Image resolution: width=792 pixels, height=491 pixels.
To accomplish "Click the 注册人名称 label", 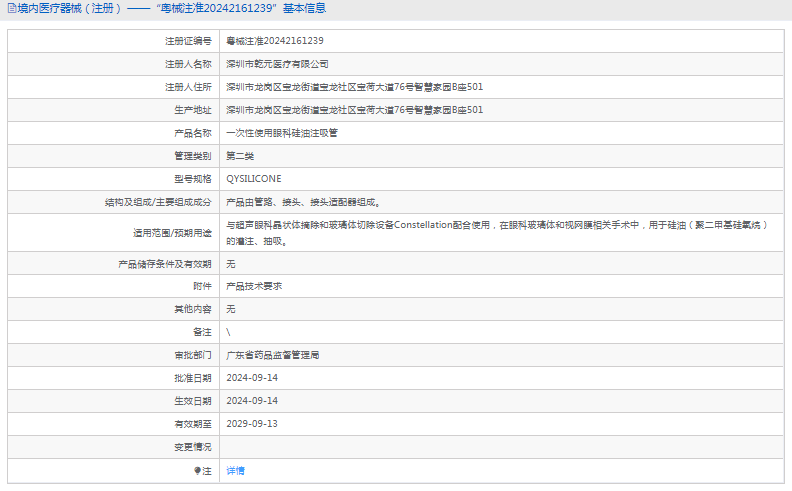I will pos(188,64).
